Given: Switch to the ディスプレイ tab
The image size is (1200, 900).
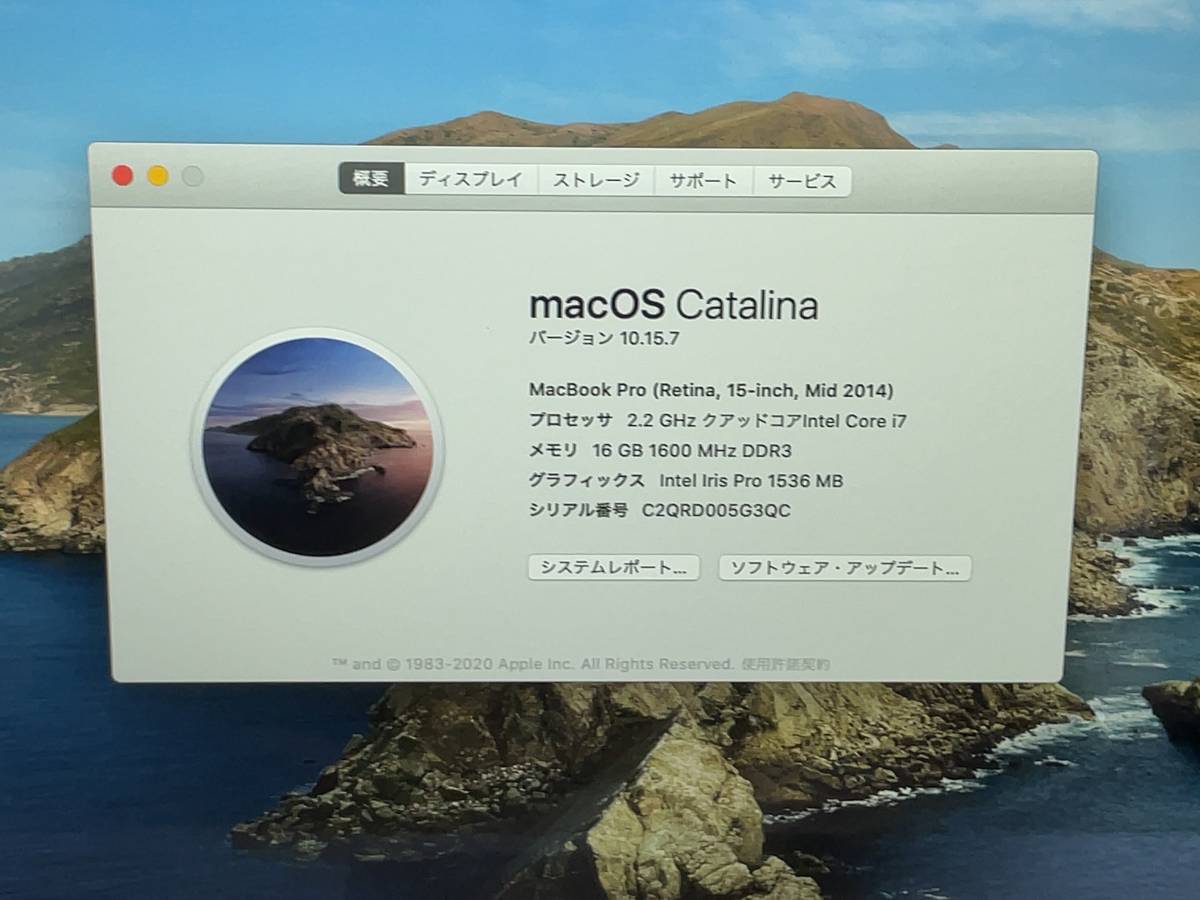Looking at the screenshot, I should [x=471, y=180].
